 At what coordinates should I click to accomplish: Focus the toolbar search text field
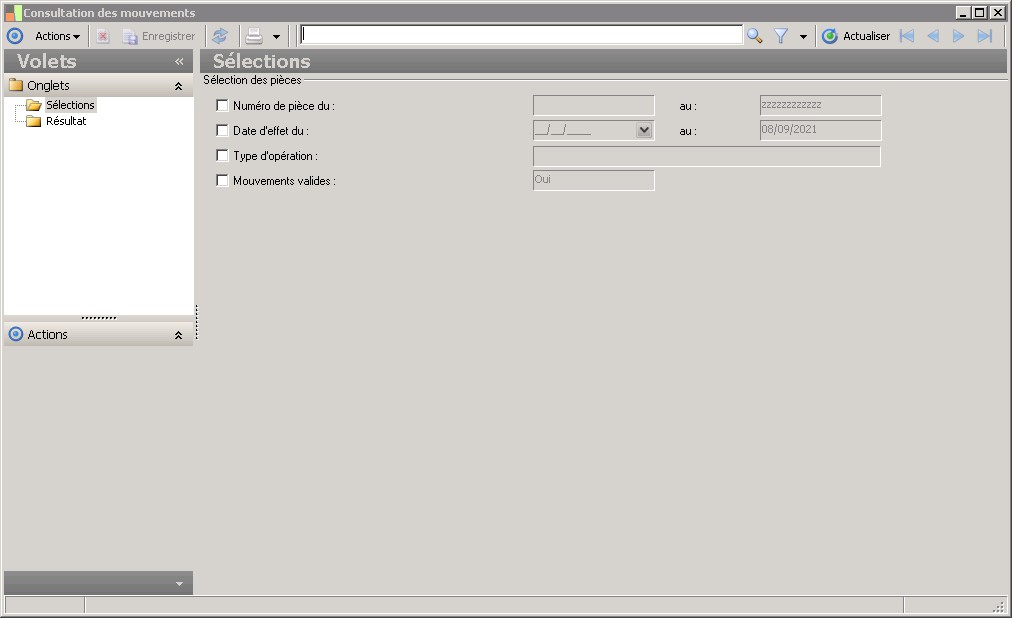click(x=521, y=35)
